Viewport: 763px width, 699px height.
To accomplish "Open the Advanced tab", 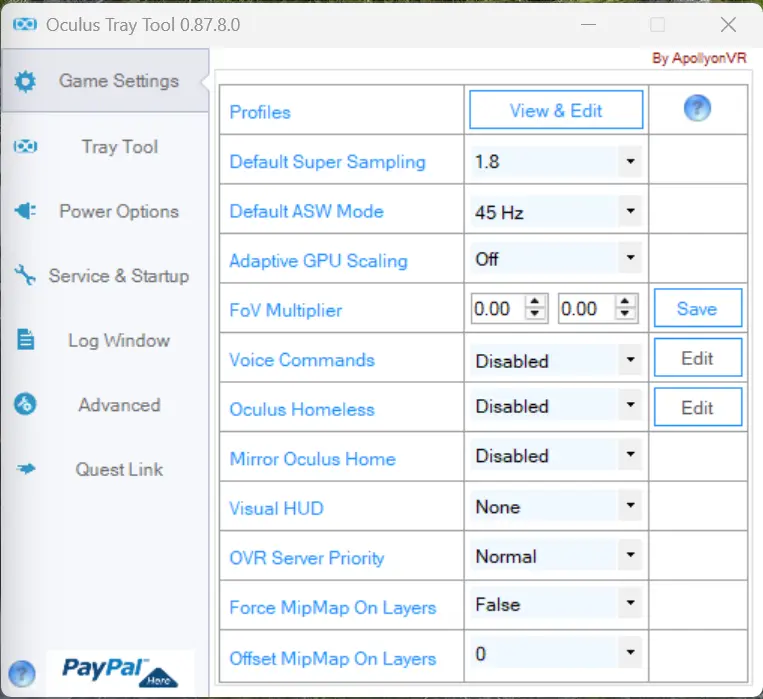I will click(x=105, y=405).
